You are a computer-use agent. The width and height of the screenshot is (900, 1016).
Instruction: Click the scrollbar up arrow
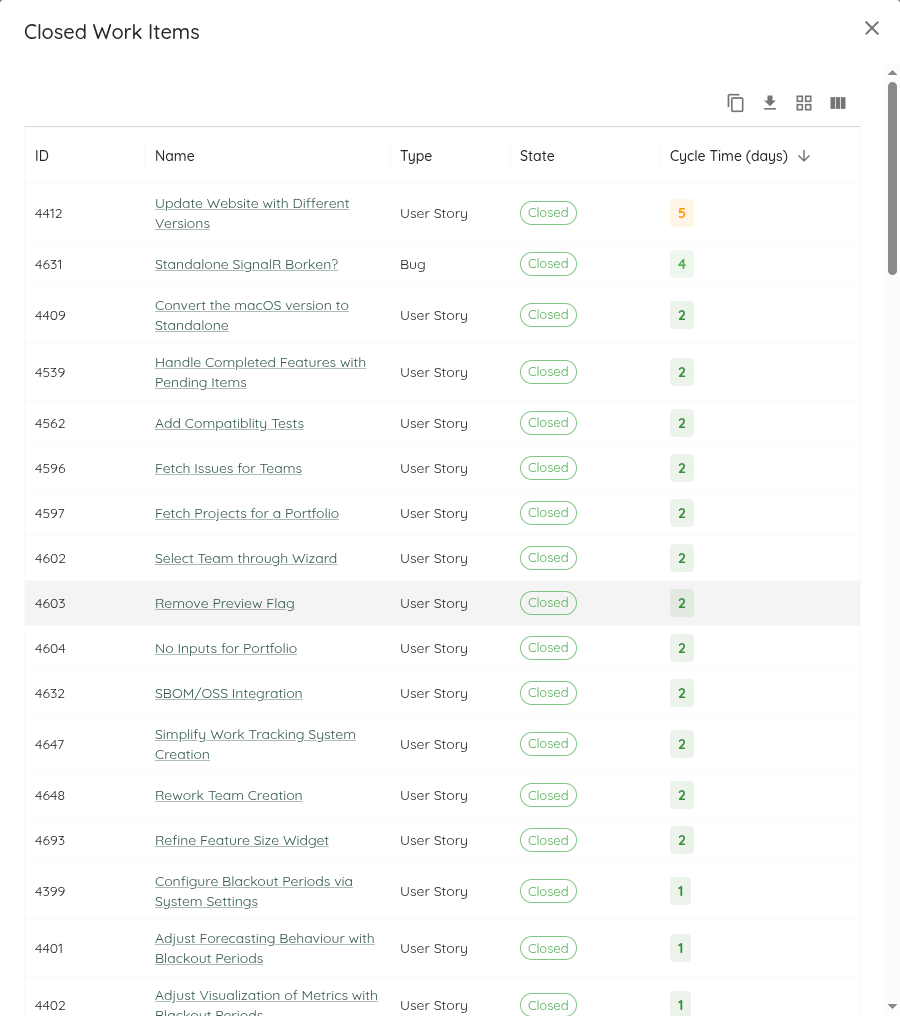pos(892,73)
